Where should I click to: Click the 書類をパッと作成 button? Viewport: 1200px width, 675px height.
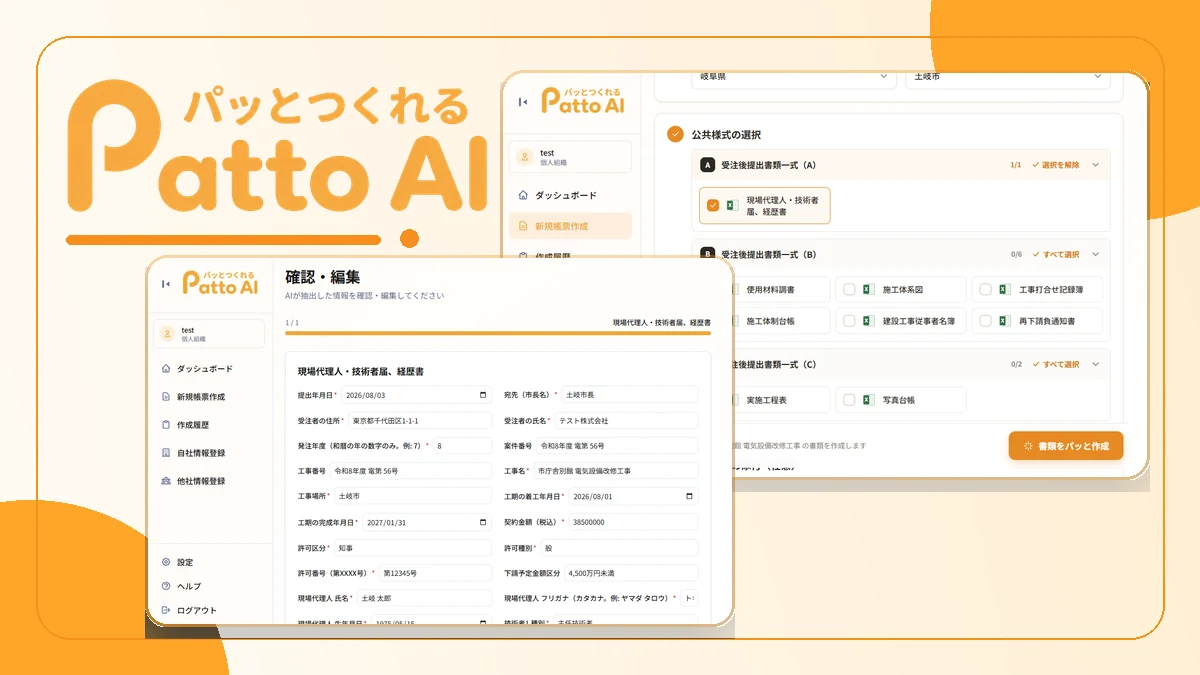pyautogui.click(x=1066, y=446)
